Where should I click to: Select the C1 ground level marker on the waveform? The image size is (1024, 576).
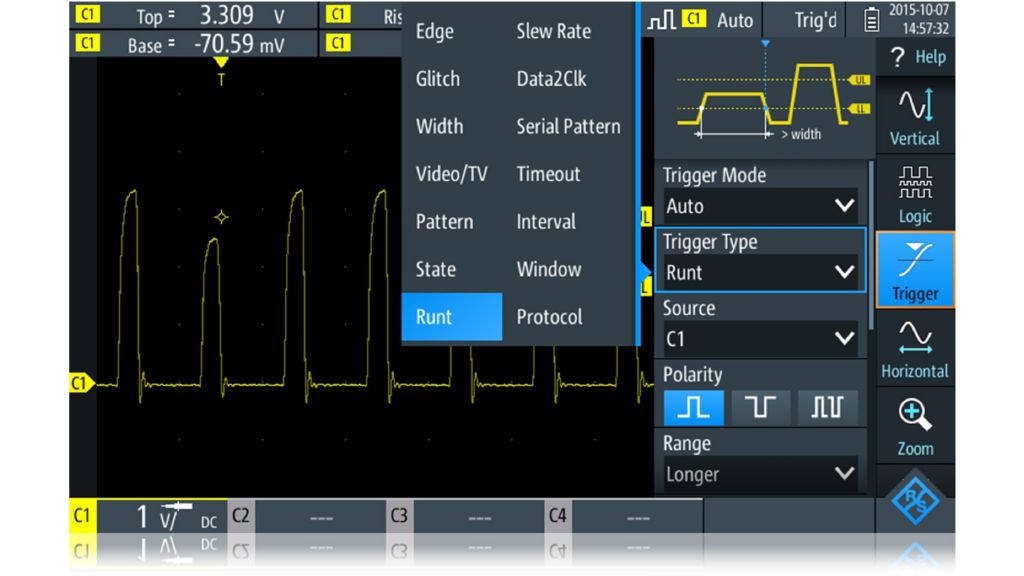(x=81, y=383)
